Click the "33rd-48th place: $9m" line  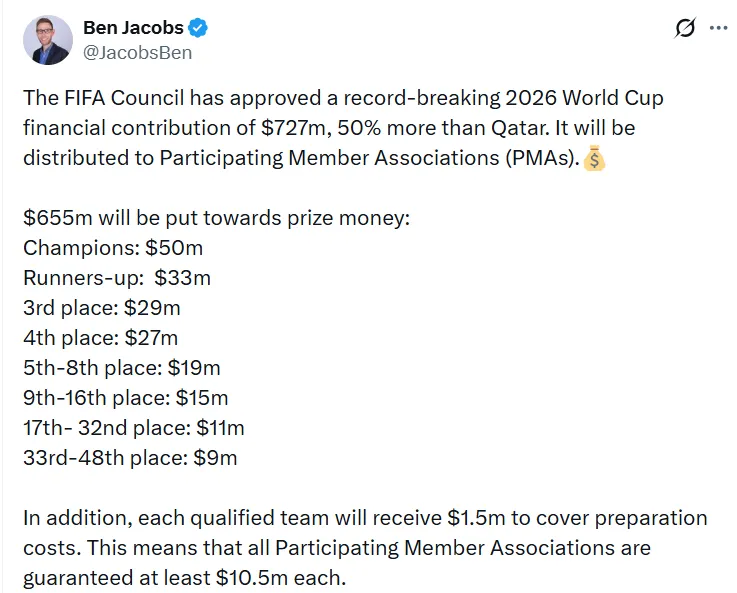tap(130, 458)
